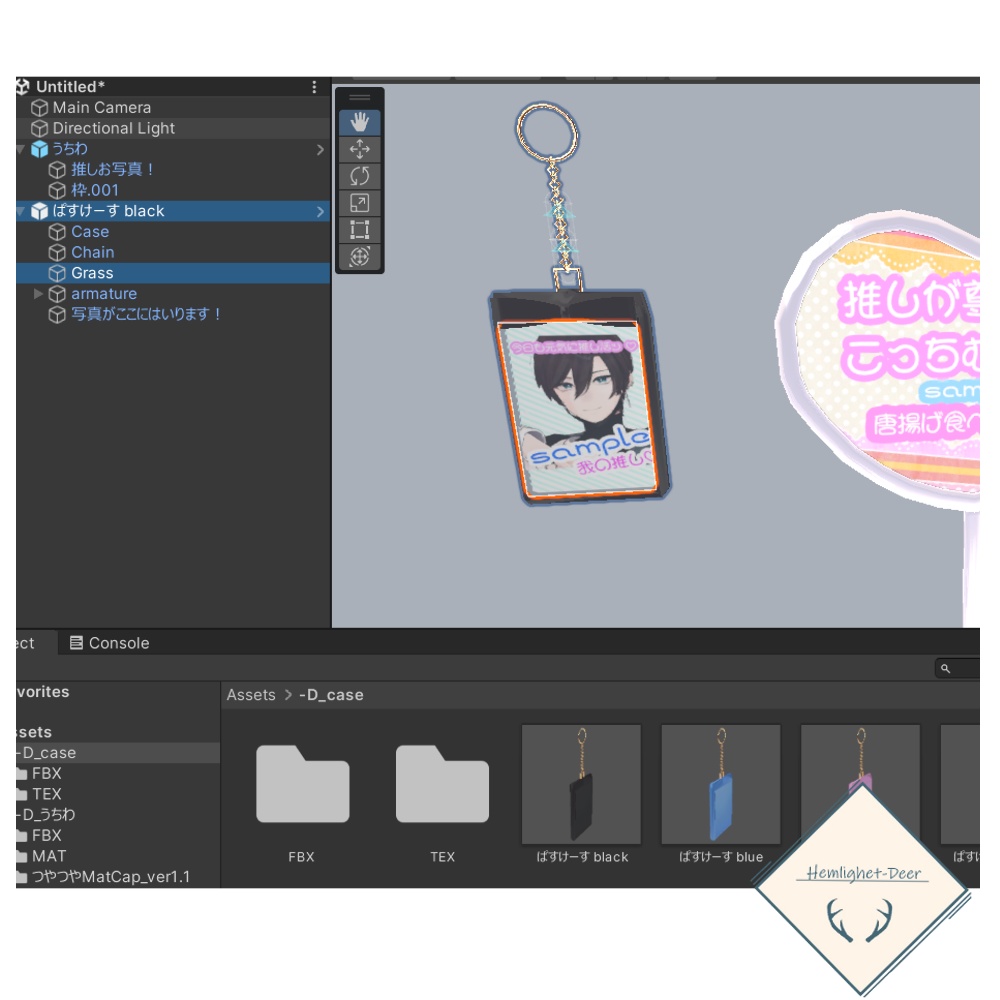
Task: Click the search magnifier in Project panel
Action: pyautogui.click(x=946, y=668)
